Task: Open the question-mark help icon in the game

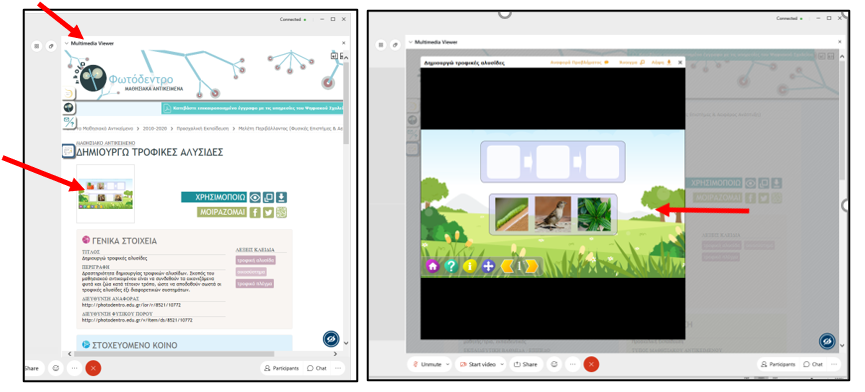Action: 451,266
